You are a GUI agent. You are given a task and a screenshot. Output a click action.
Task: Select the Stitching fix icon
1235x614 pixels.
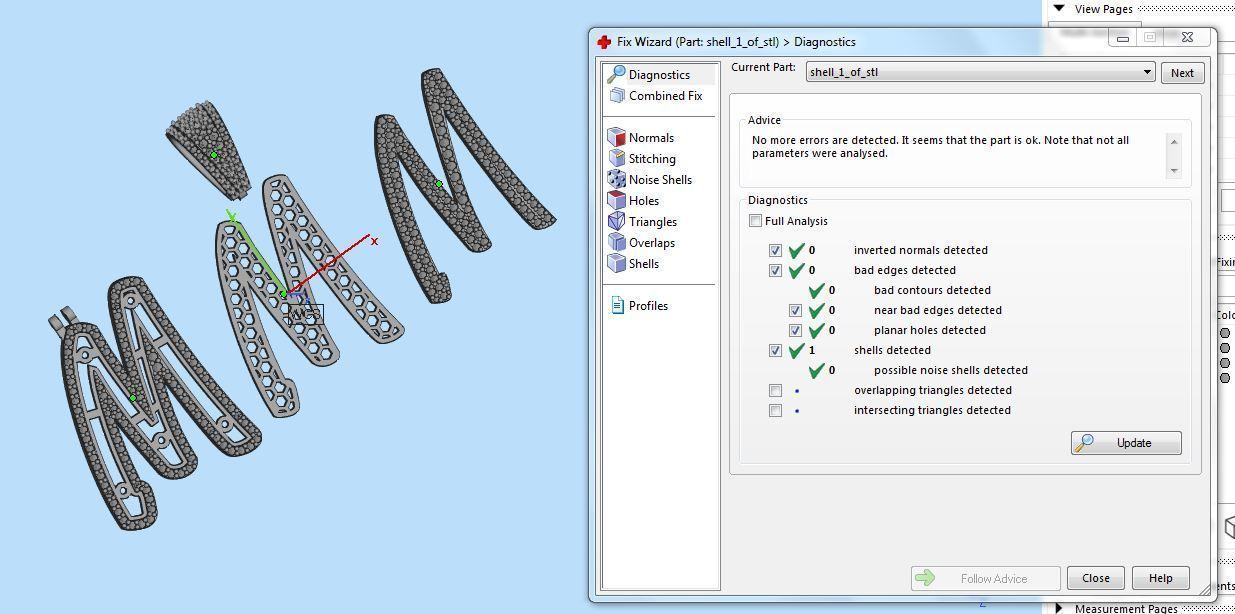point(616,159)
